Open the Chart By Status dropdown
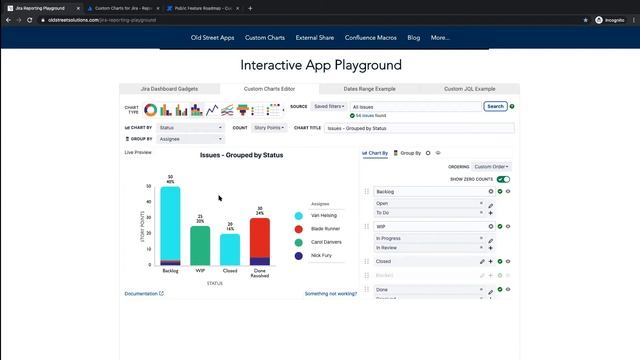Image resolution: width=640 pixels, height=360 pixels. (x=191, y=128)
